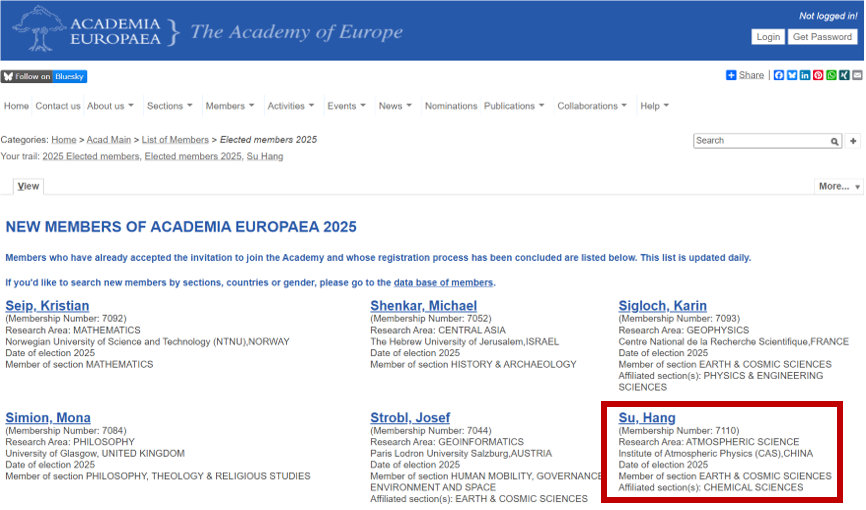Select the View tab
Screen dimensions: 866x510
[x=28, y=186]
